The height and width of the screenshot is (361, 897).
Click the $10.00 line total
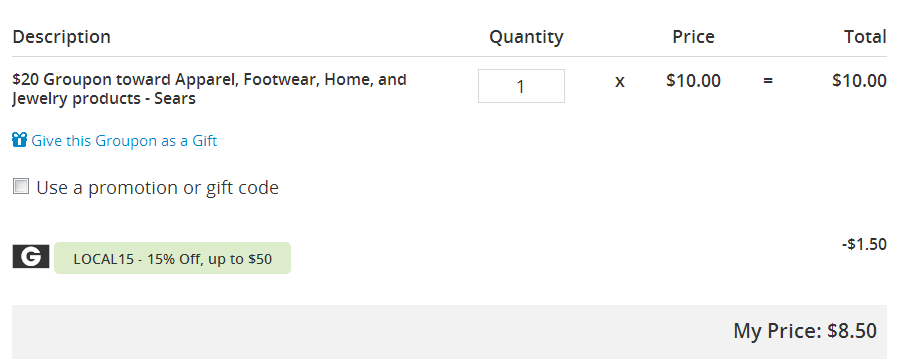[859, 81]
